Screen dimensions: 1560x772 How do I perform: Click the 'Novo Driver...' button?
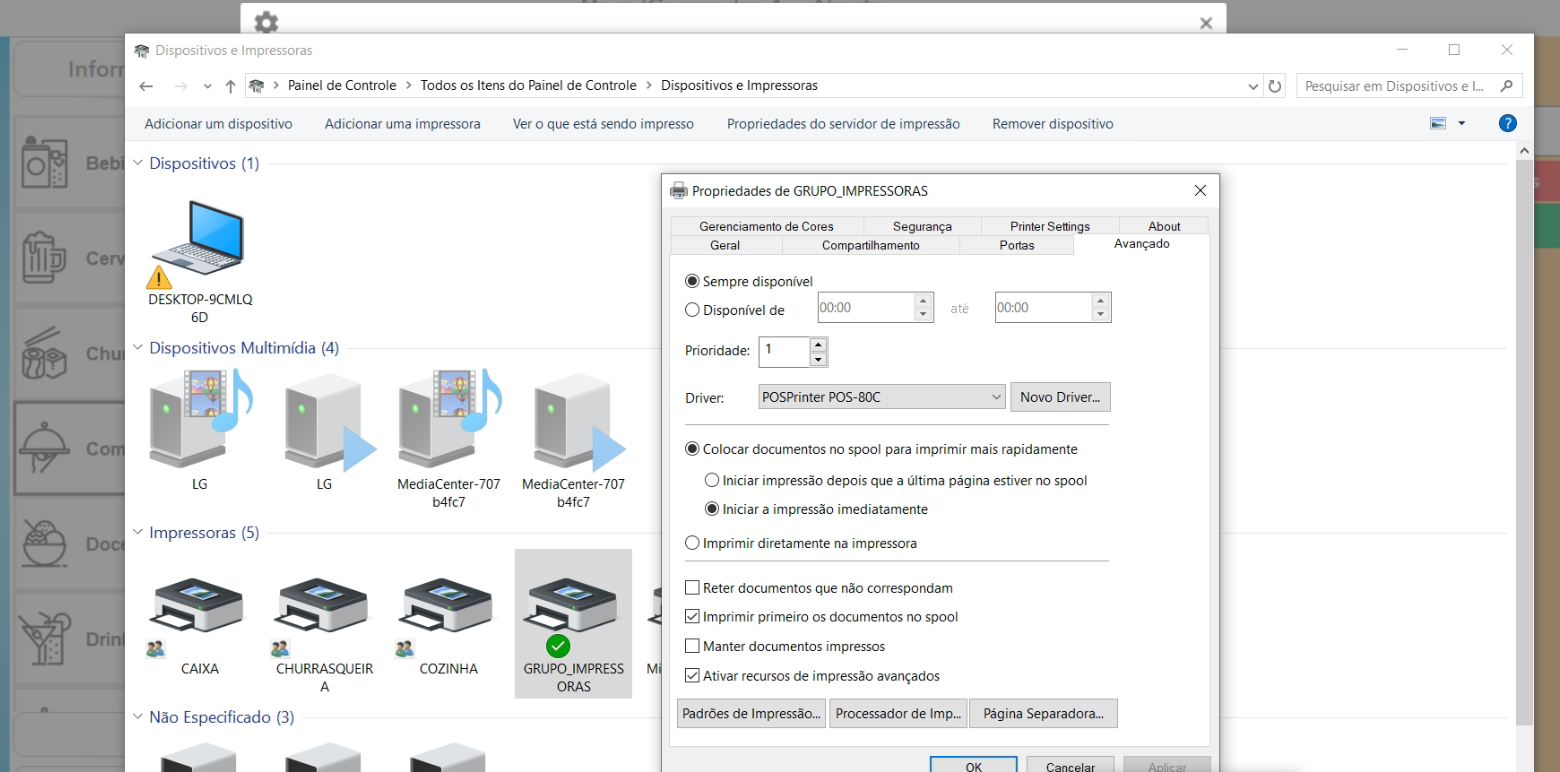coord(1059,397)
